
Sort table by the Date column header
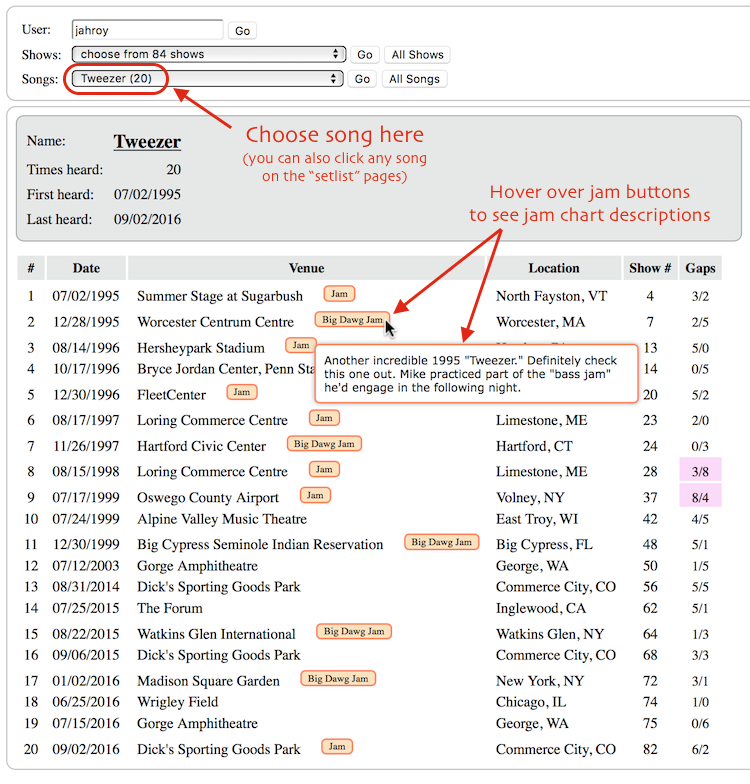point(86,268)
